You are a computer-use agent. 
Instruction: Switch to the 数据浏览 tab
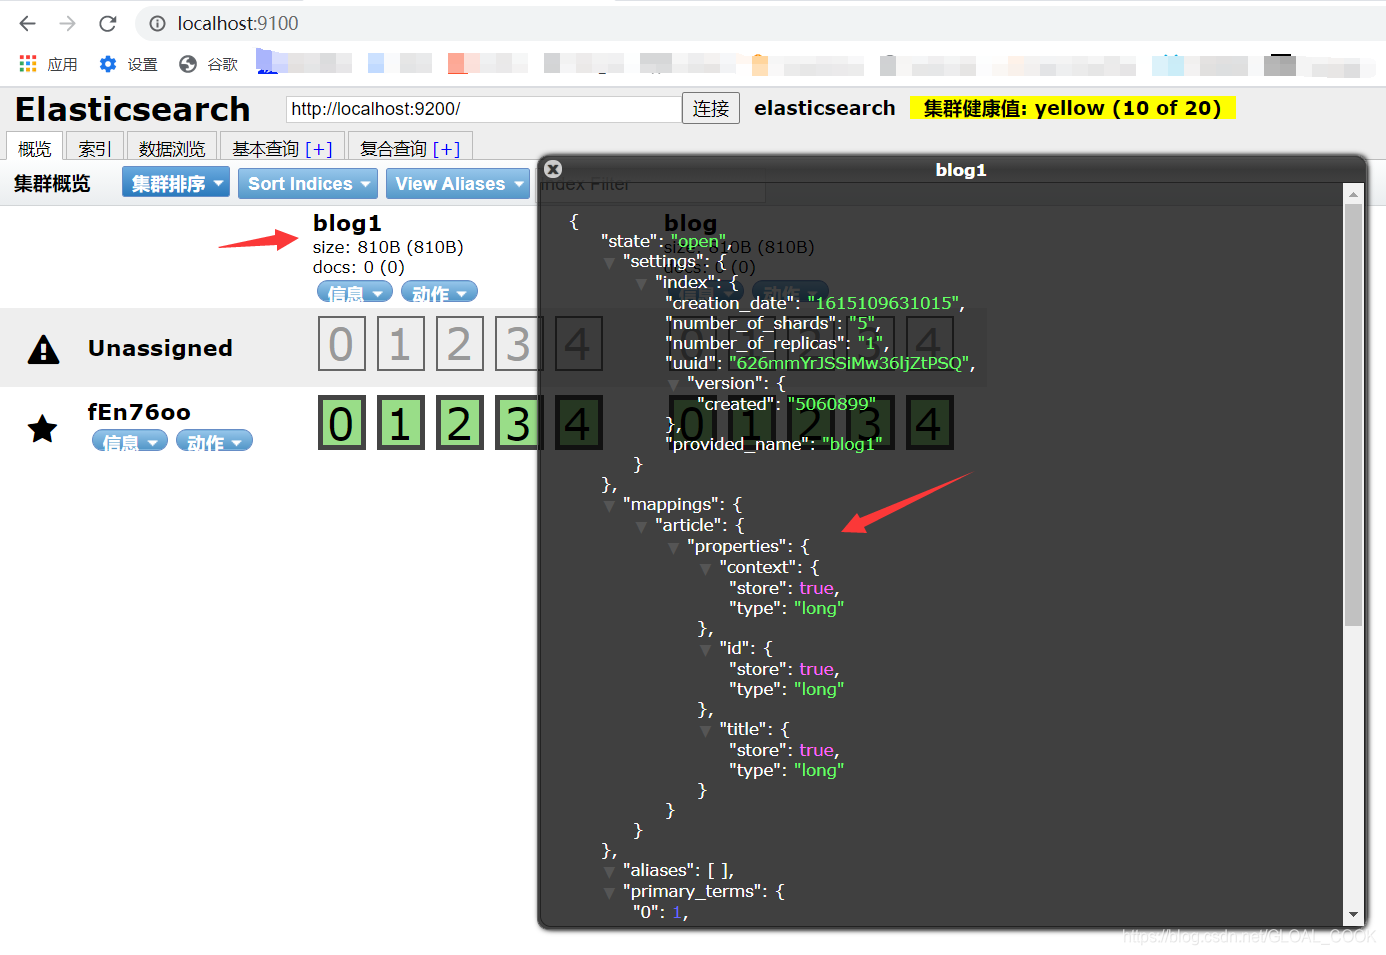[172, 148]
